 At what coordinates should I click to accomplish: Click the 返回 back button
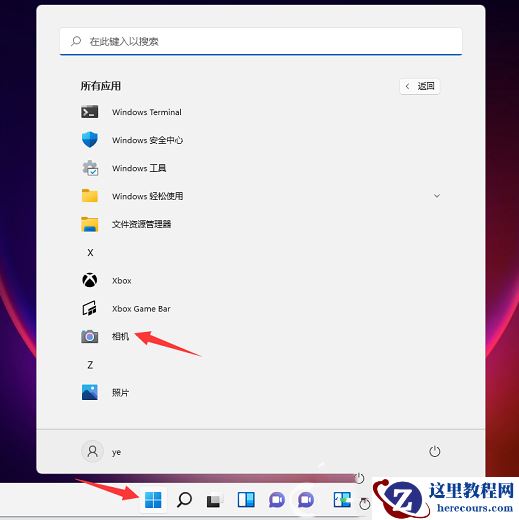pyautogui.click(x=420, y=86)
